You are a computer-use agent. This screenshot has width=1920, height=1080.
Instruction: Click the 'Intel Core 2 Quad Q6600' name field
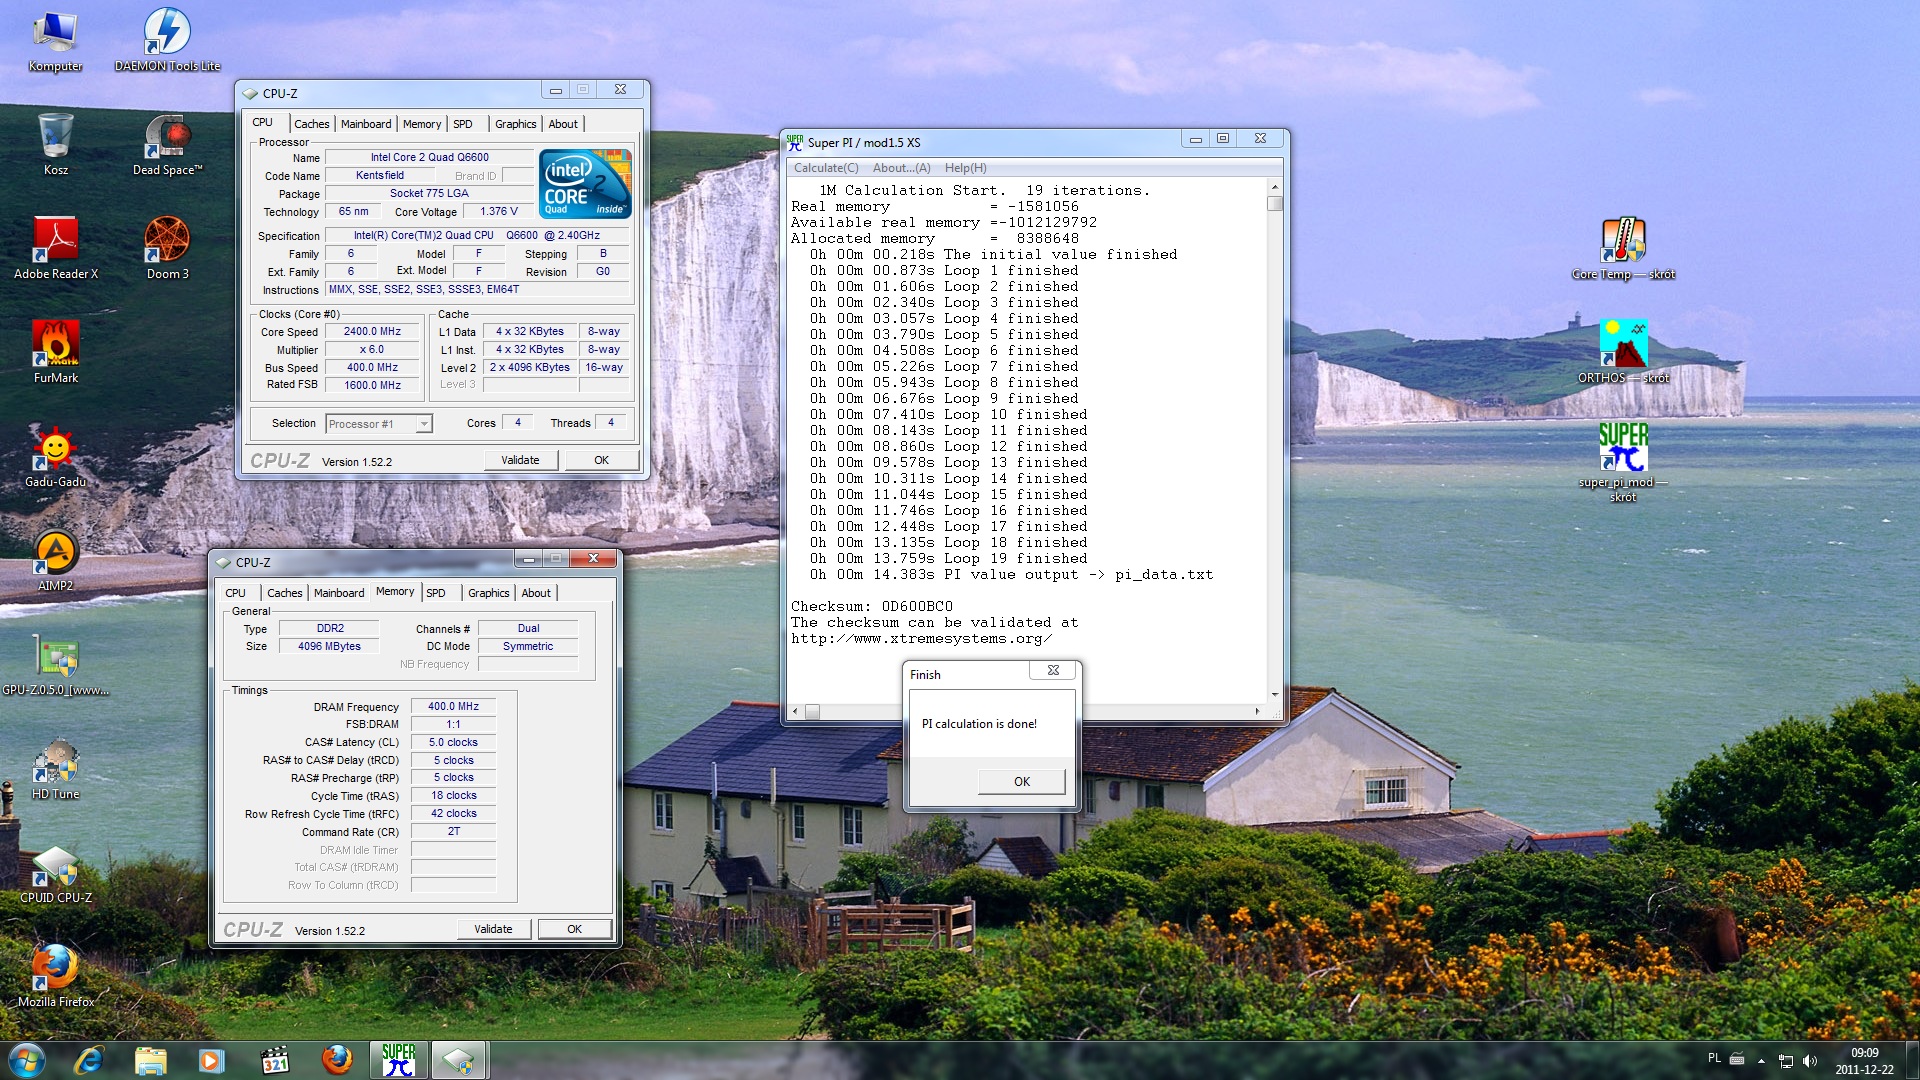[x=429, y=157]
